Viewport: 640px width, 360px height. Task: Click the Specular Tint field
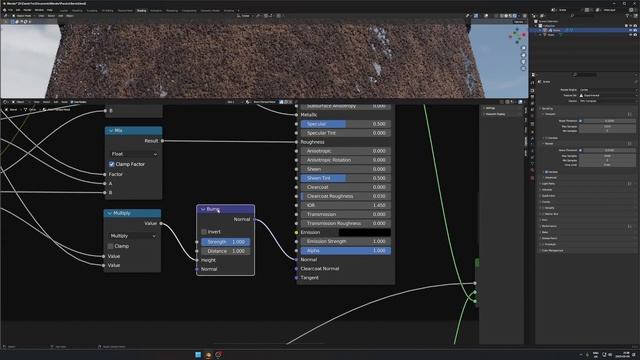pos(346,133)
